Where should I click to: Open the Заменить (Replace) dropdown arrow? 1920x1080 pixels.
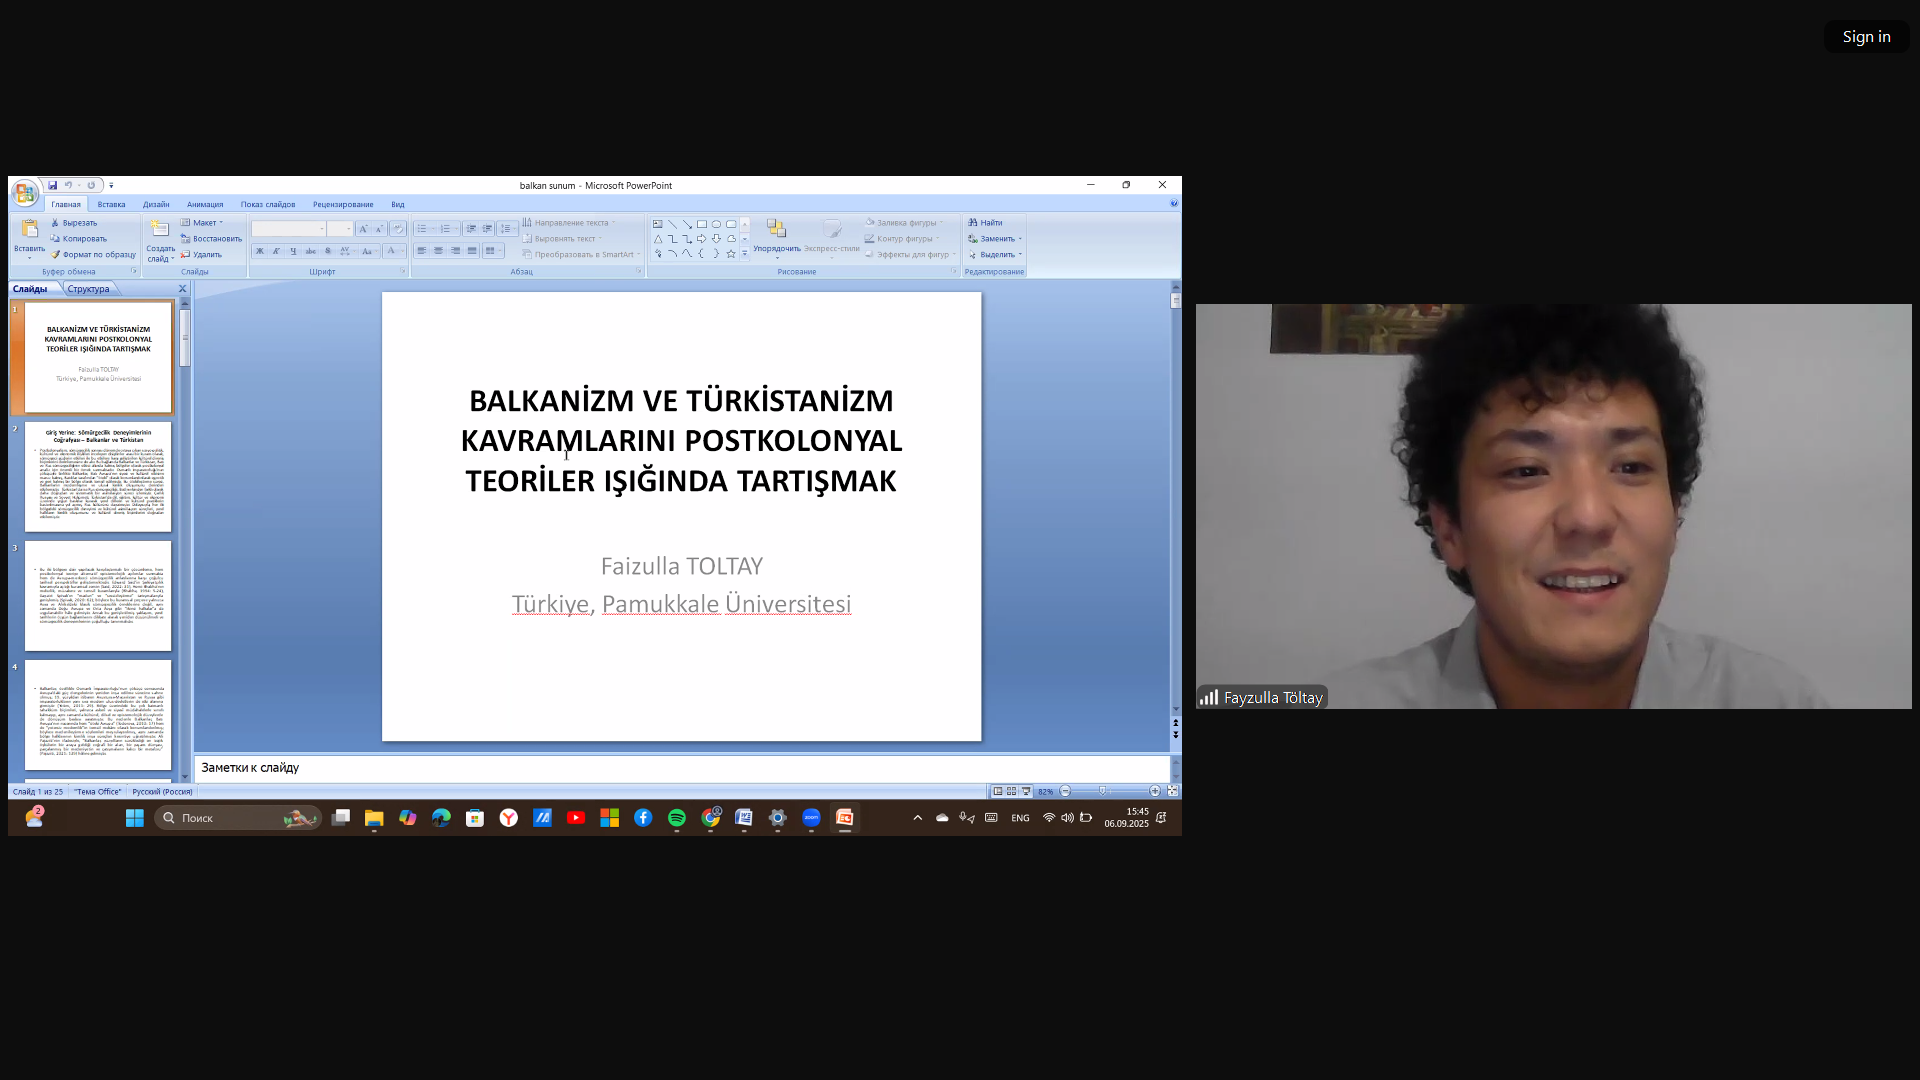click(x=1020, y=239)
